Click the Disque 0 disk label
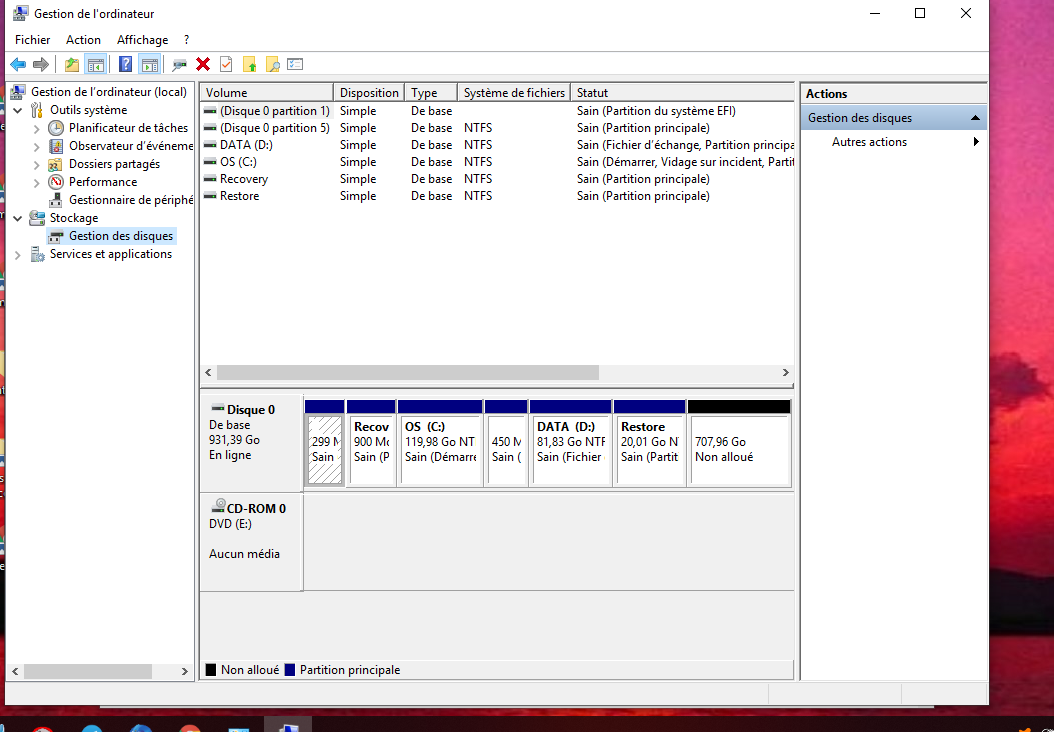1054x732 pixels. click(x=250, y=410)
